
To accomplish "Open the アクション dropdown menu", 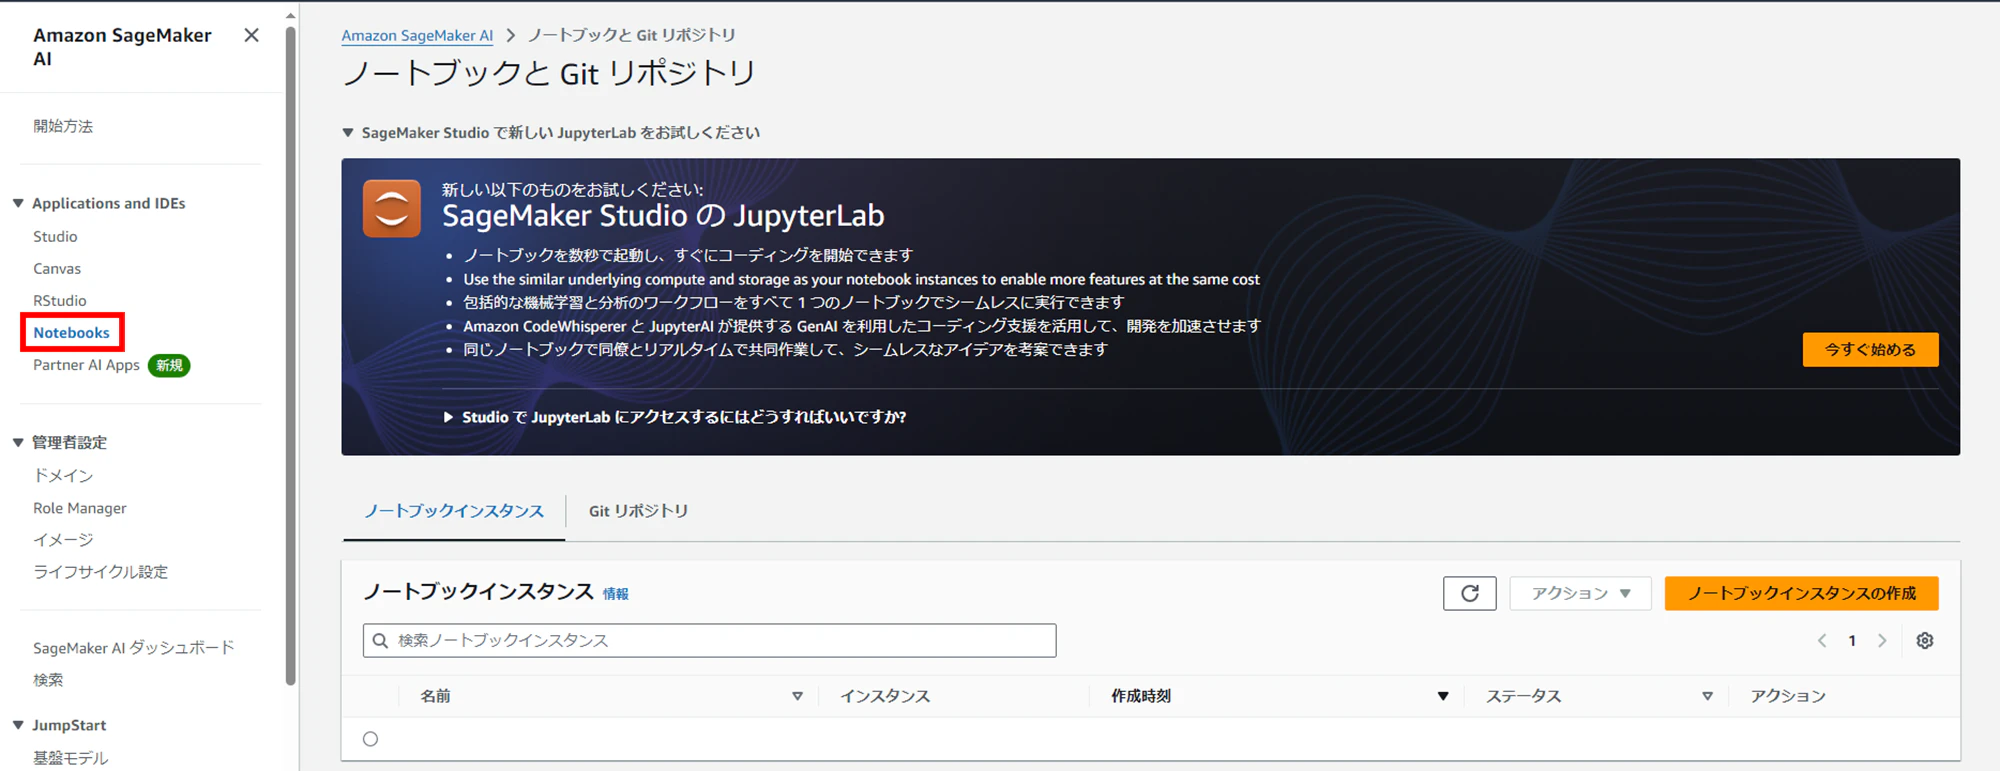I will click(x=1580, y=593).
